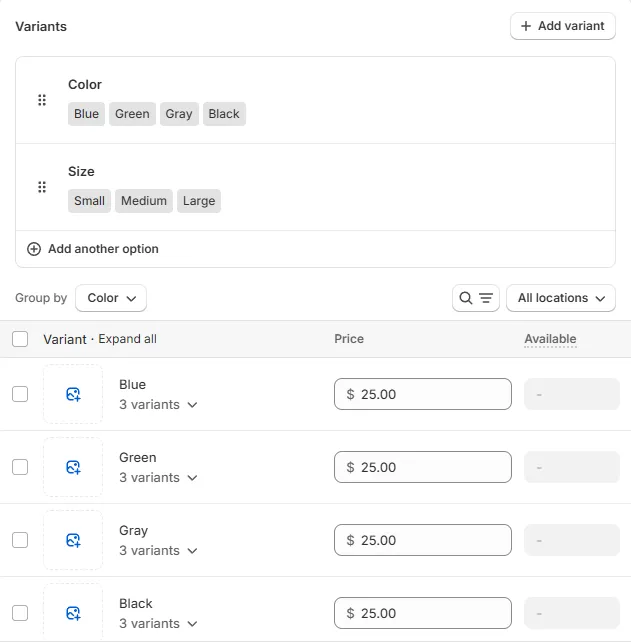Select the Gray color tag
631x642 pixels.
point(179,114)
